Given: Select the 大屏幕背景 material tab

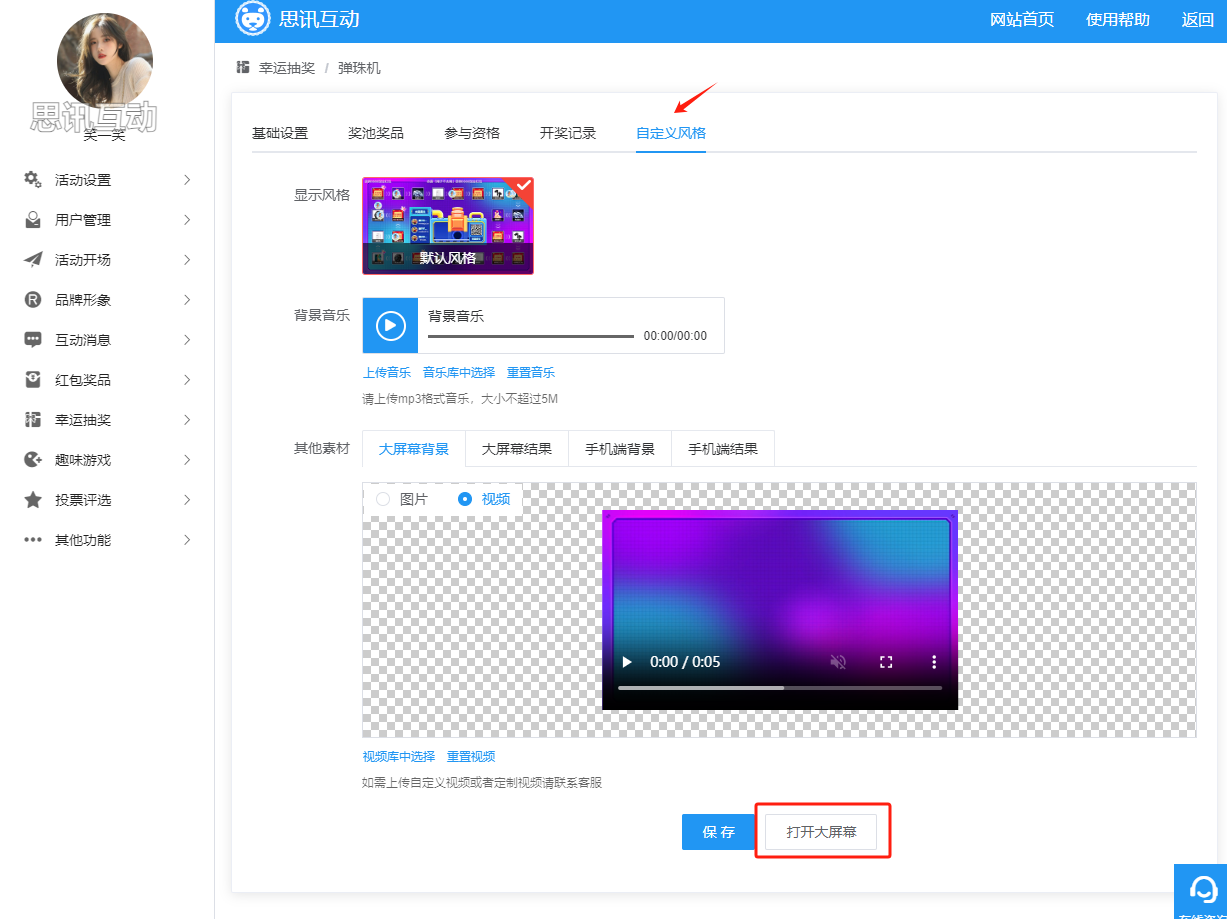Looking at the screenshot, I should tap(414, 449).
